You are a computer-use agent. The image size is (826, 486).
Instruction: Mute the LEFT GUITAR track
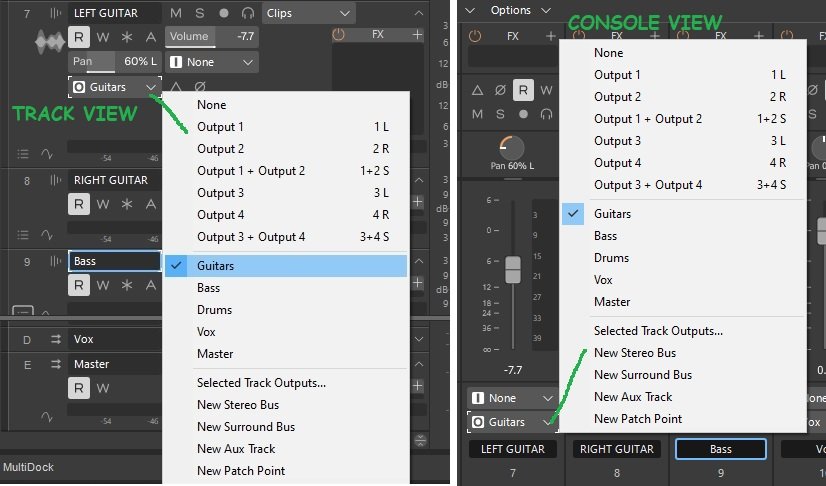176,14
